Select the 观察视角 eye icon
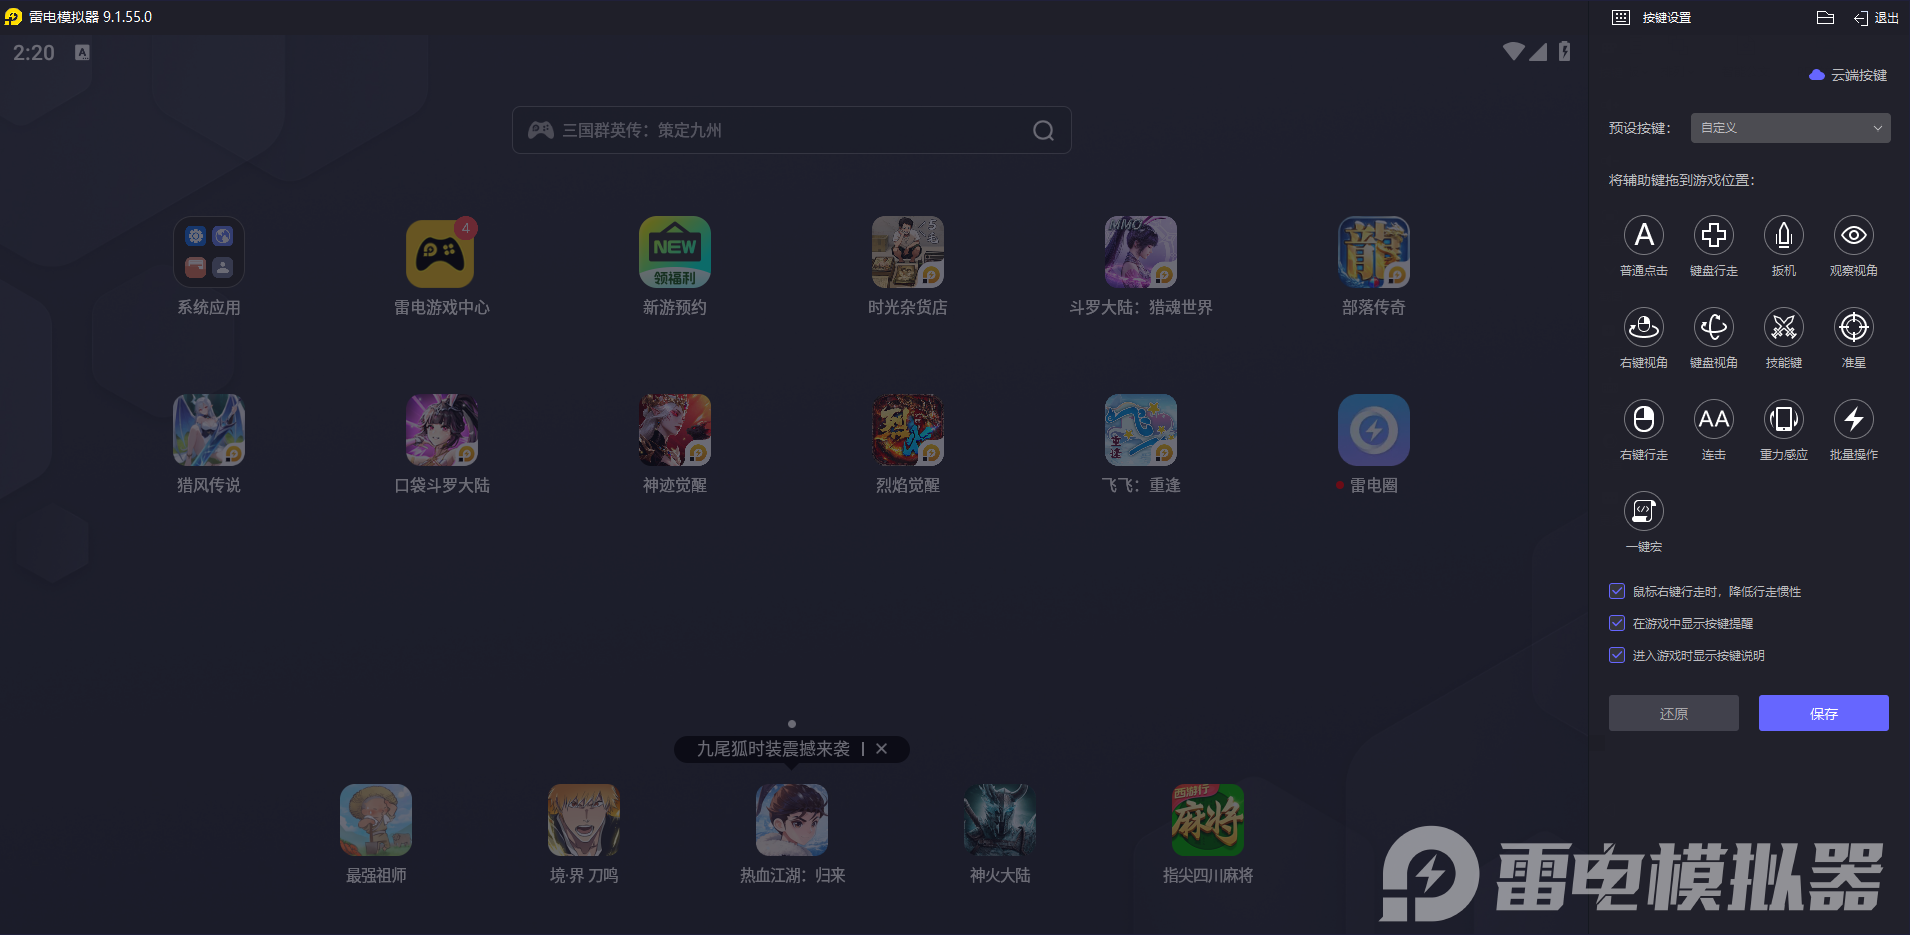This screenshot has width=1910, height=935. point(1854,235)
